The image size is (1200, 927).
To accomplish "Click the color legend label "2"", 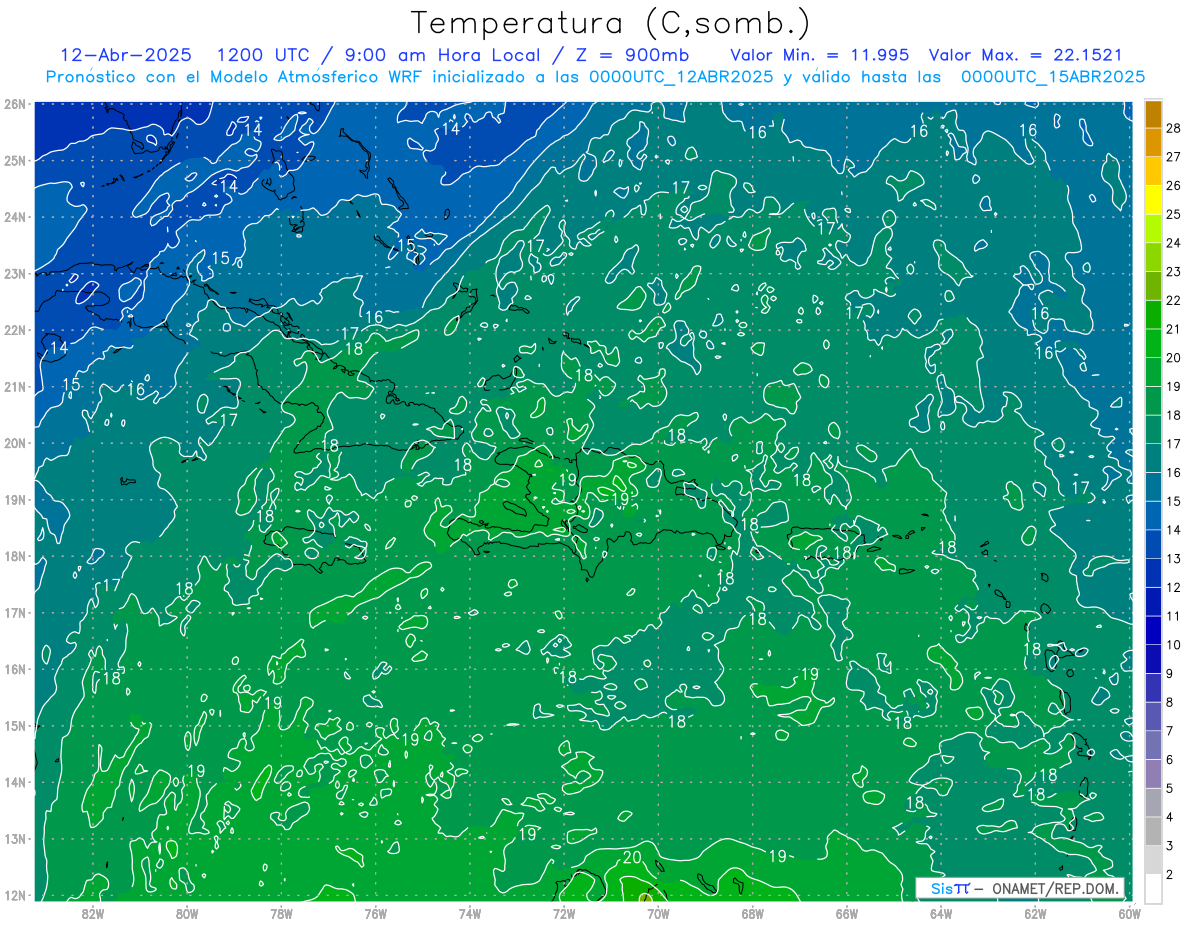I will [1170, 874].
